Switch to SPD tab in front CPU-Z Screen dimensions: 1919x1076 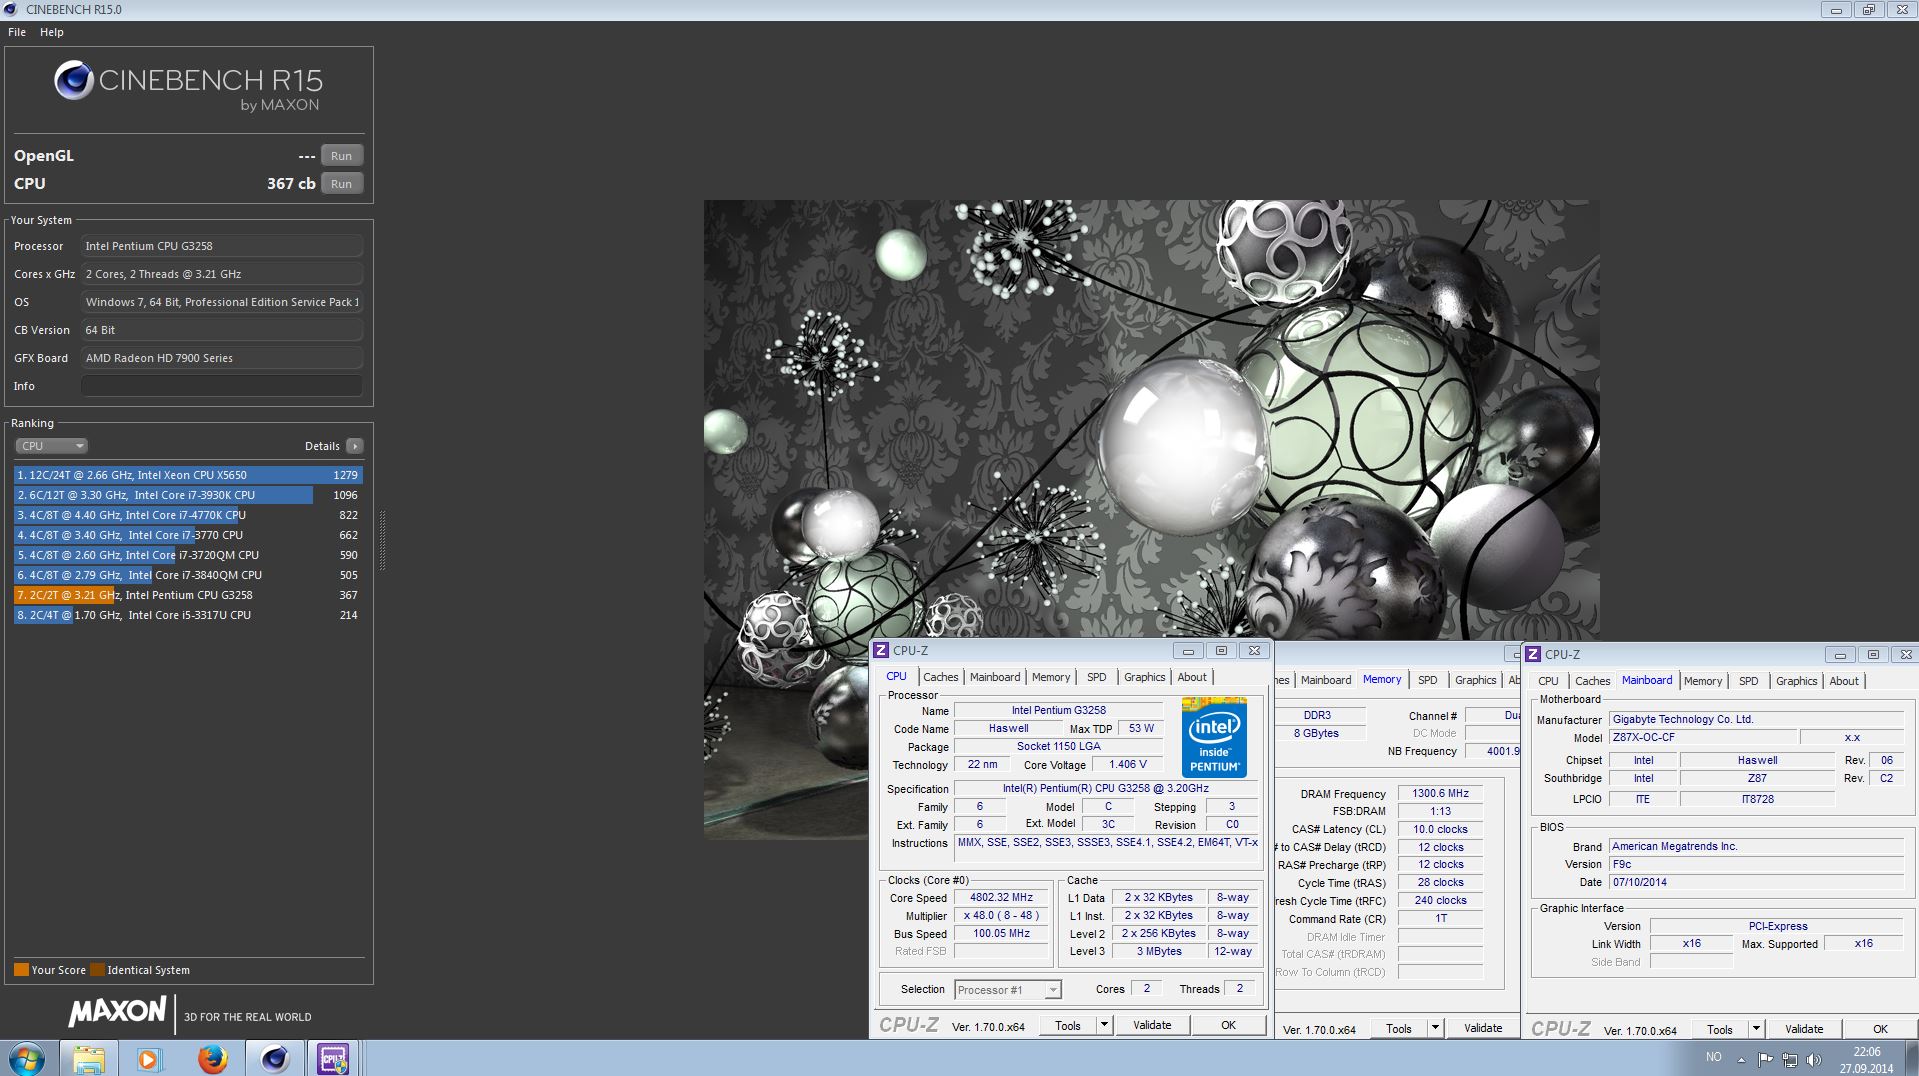click(1097, 677)
